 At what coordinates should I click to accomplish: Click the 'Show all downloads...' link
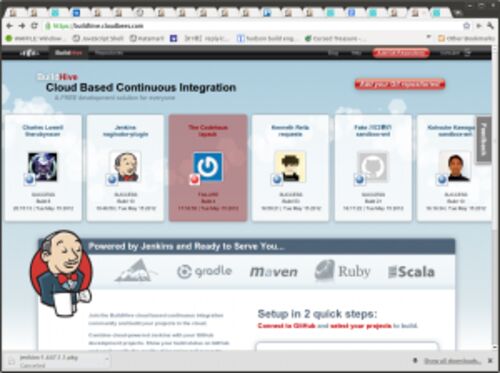pos(452,361)
